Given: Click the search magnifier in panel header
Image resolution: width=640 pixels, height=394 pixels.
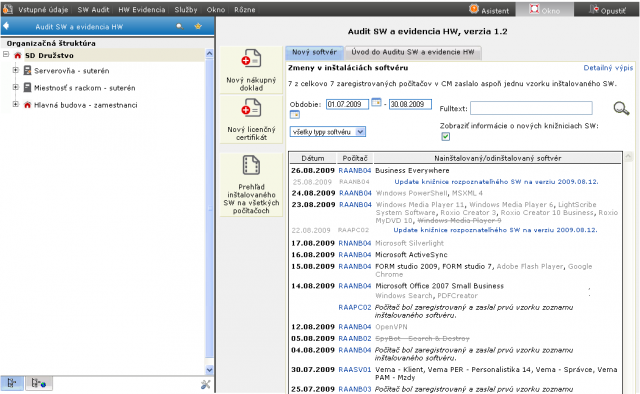Looking at the screenshot, I should coord(180,27).
